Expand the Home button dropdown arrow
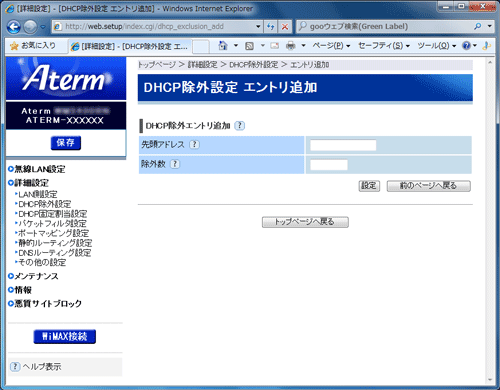This screenshot has height=390, width=500. click(x=236, y=46)
